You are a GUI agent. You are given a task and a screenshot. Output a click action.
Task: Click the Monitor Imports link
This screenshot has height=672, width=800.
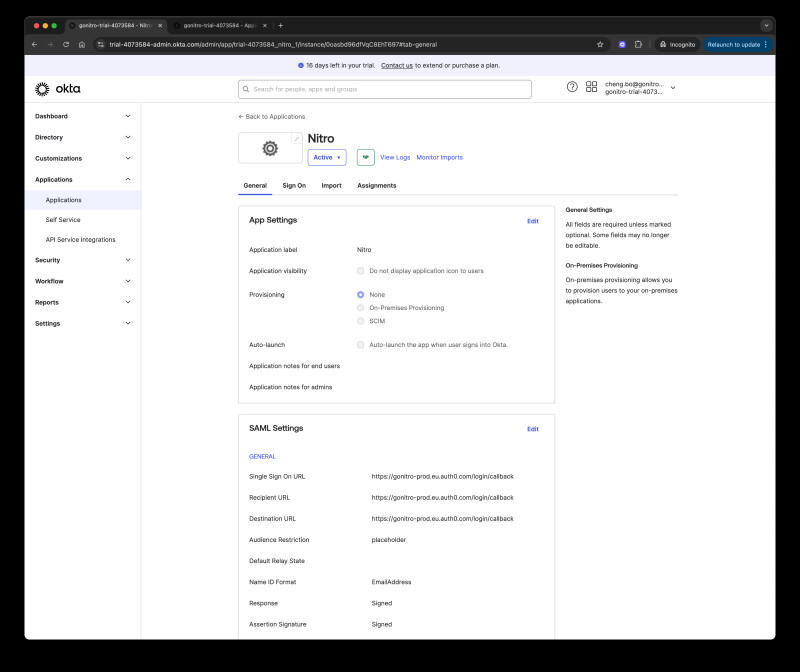(439, 157)
